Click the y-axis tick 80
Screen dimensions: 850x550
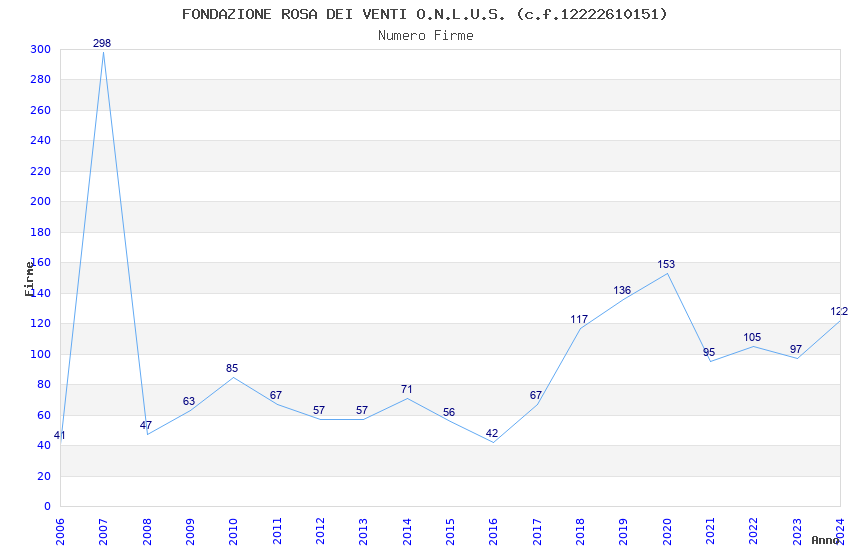[x=44, y=385]
